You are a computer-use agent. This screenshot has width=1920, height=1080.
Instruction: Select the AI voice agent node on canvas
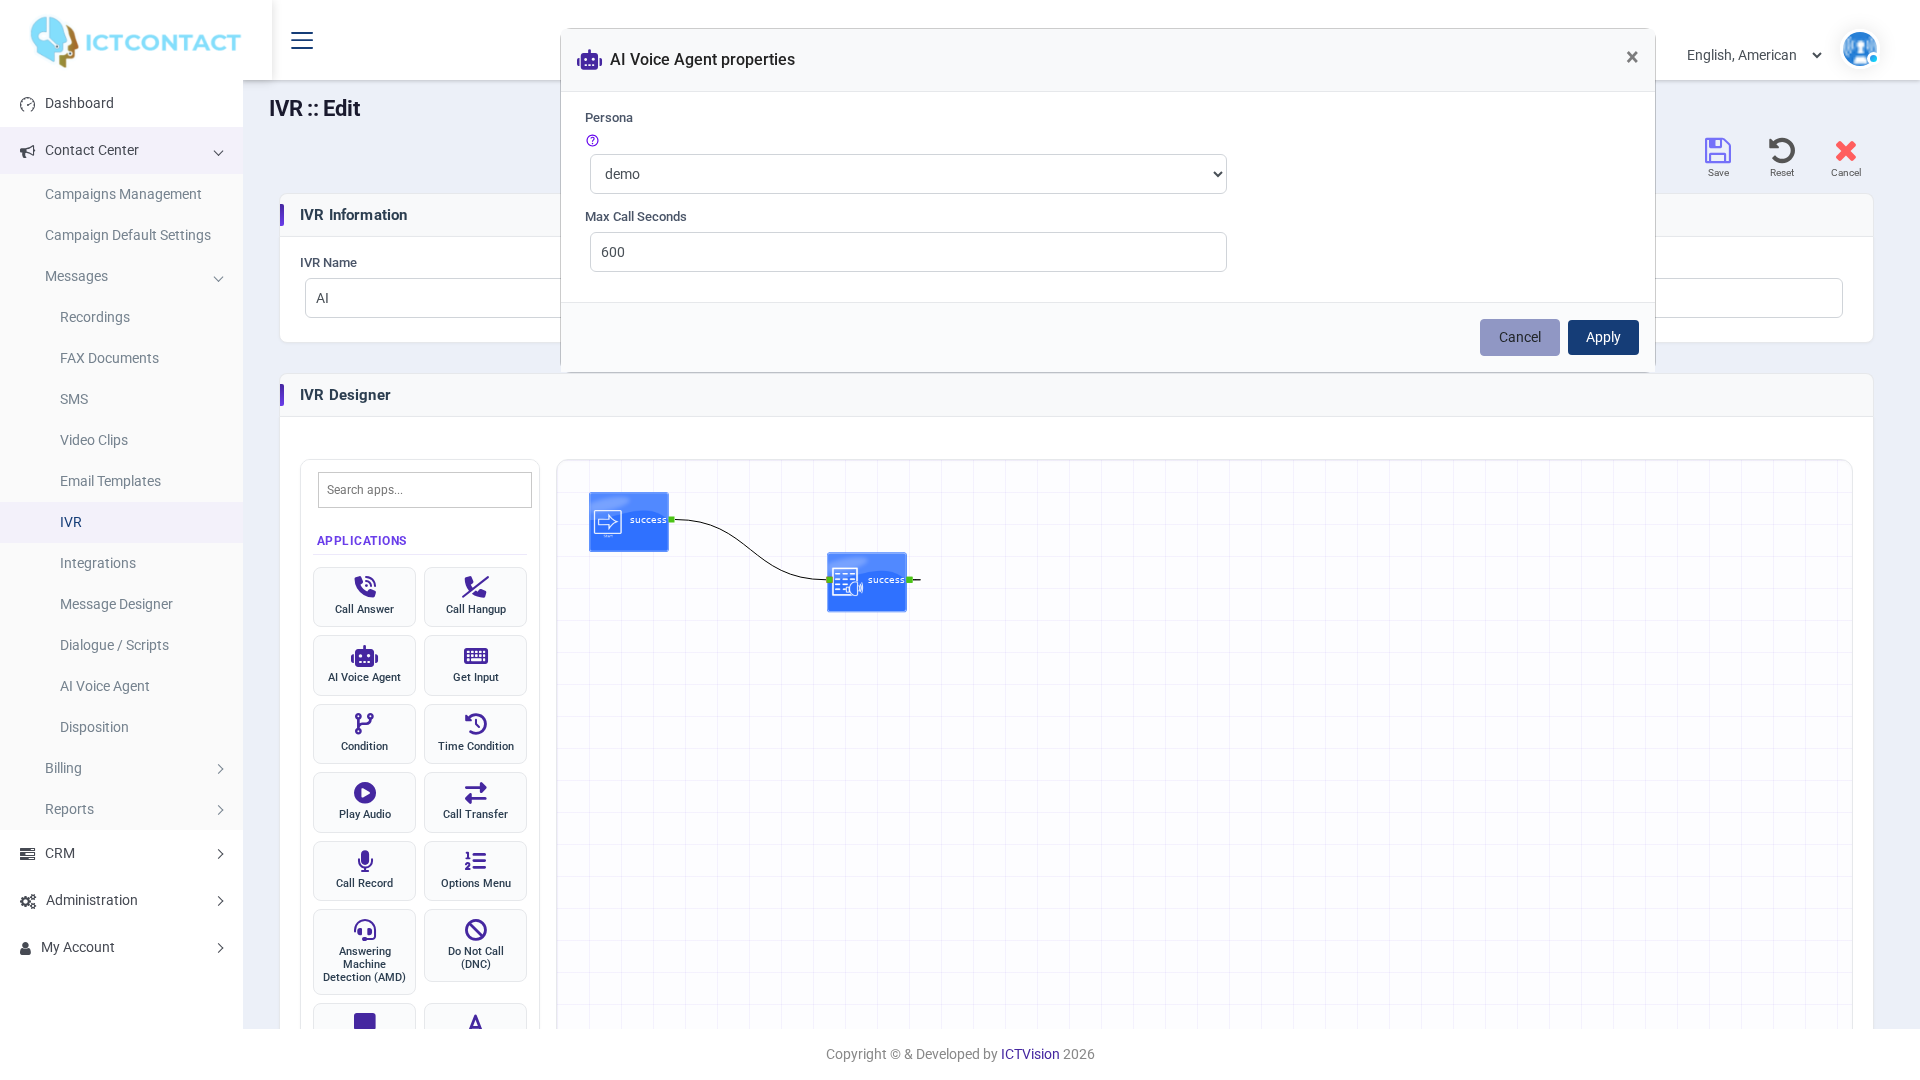pyautogui.click(x=866, y=582)
